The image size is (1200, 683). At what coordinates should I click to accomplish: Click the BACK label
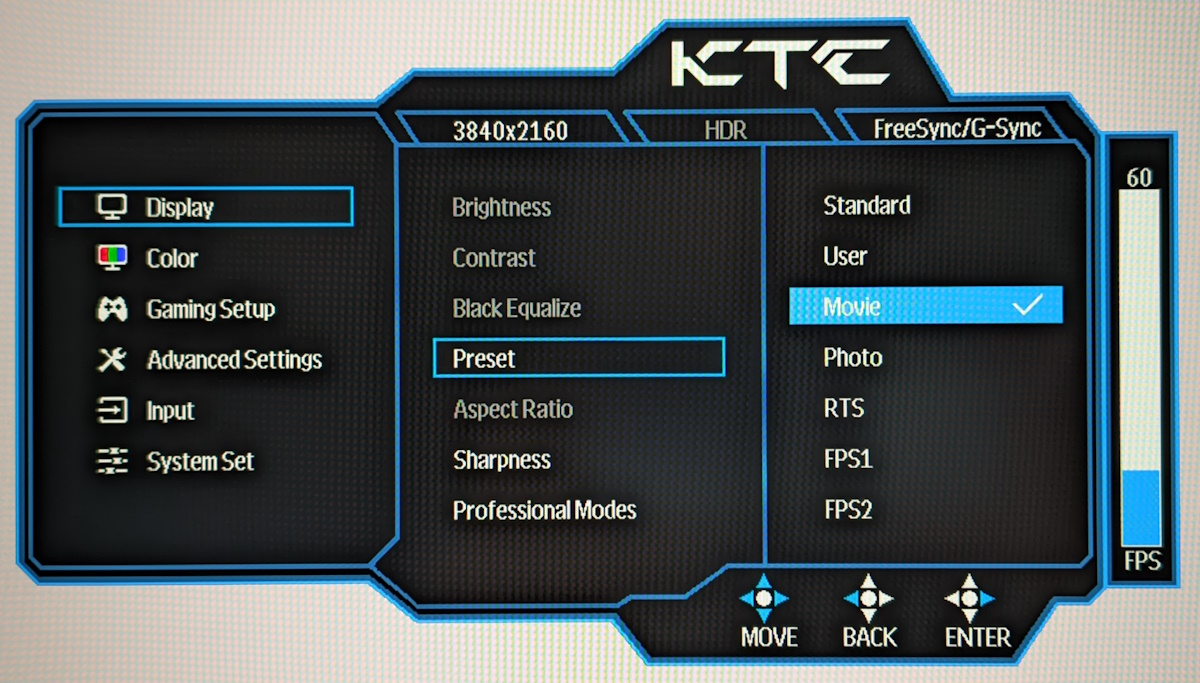point(869,637)
